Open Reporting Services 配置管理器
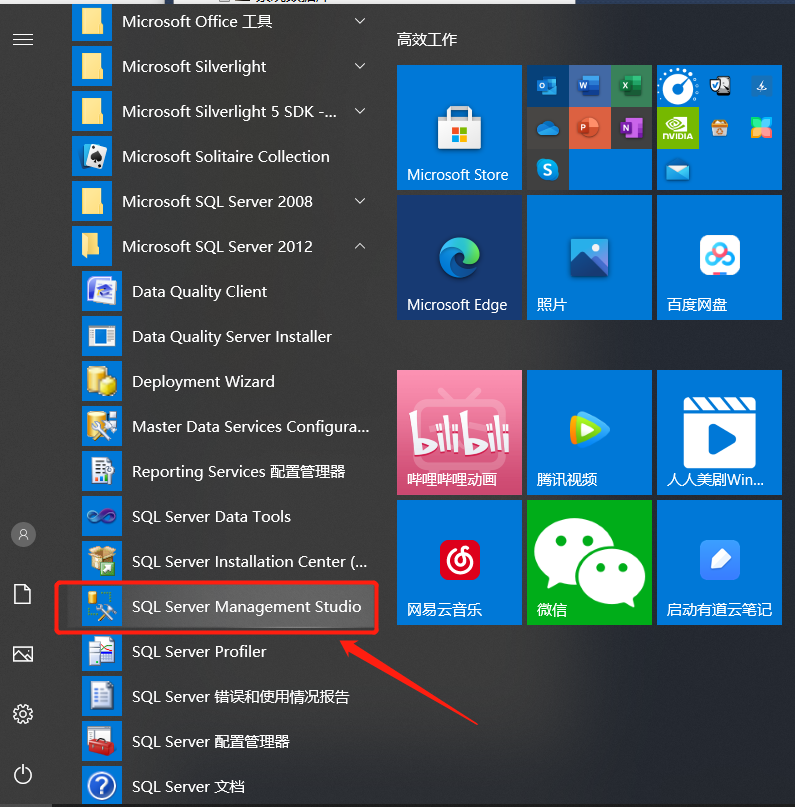795x807 pixels. point(220,471)
